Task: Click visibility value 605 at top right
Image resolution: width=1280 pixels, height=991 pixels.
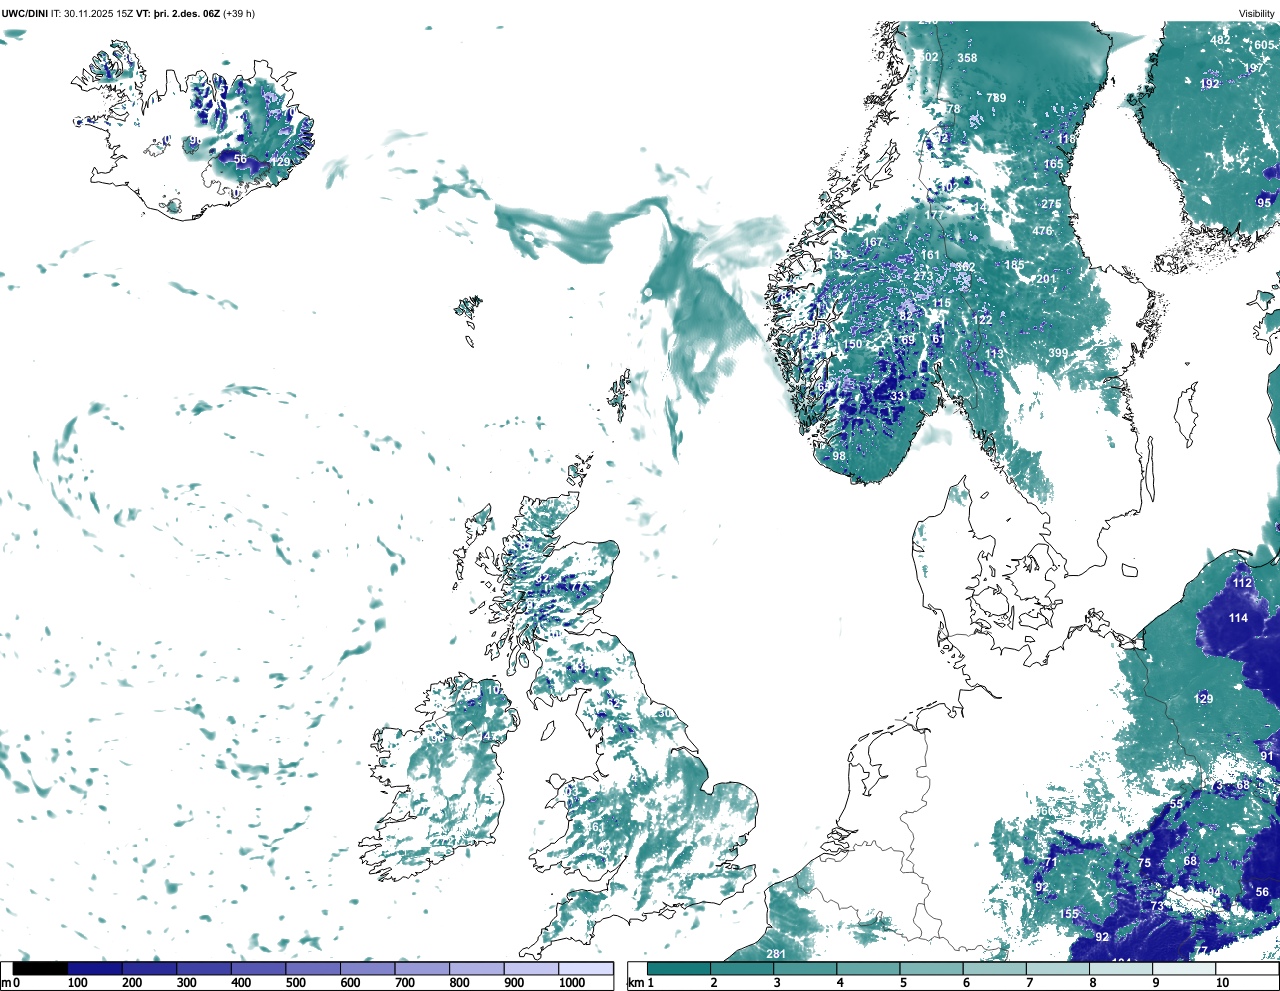Action: click(1265, 45)
